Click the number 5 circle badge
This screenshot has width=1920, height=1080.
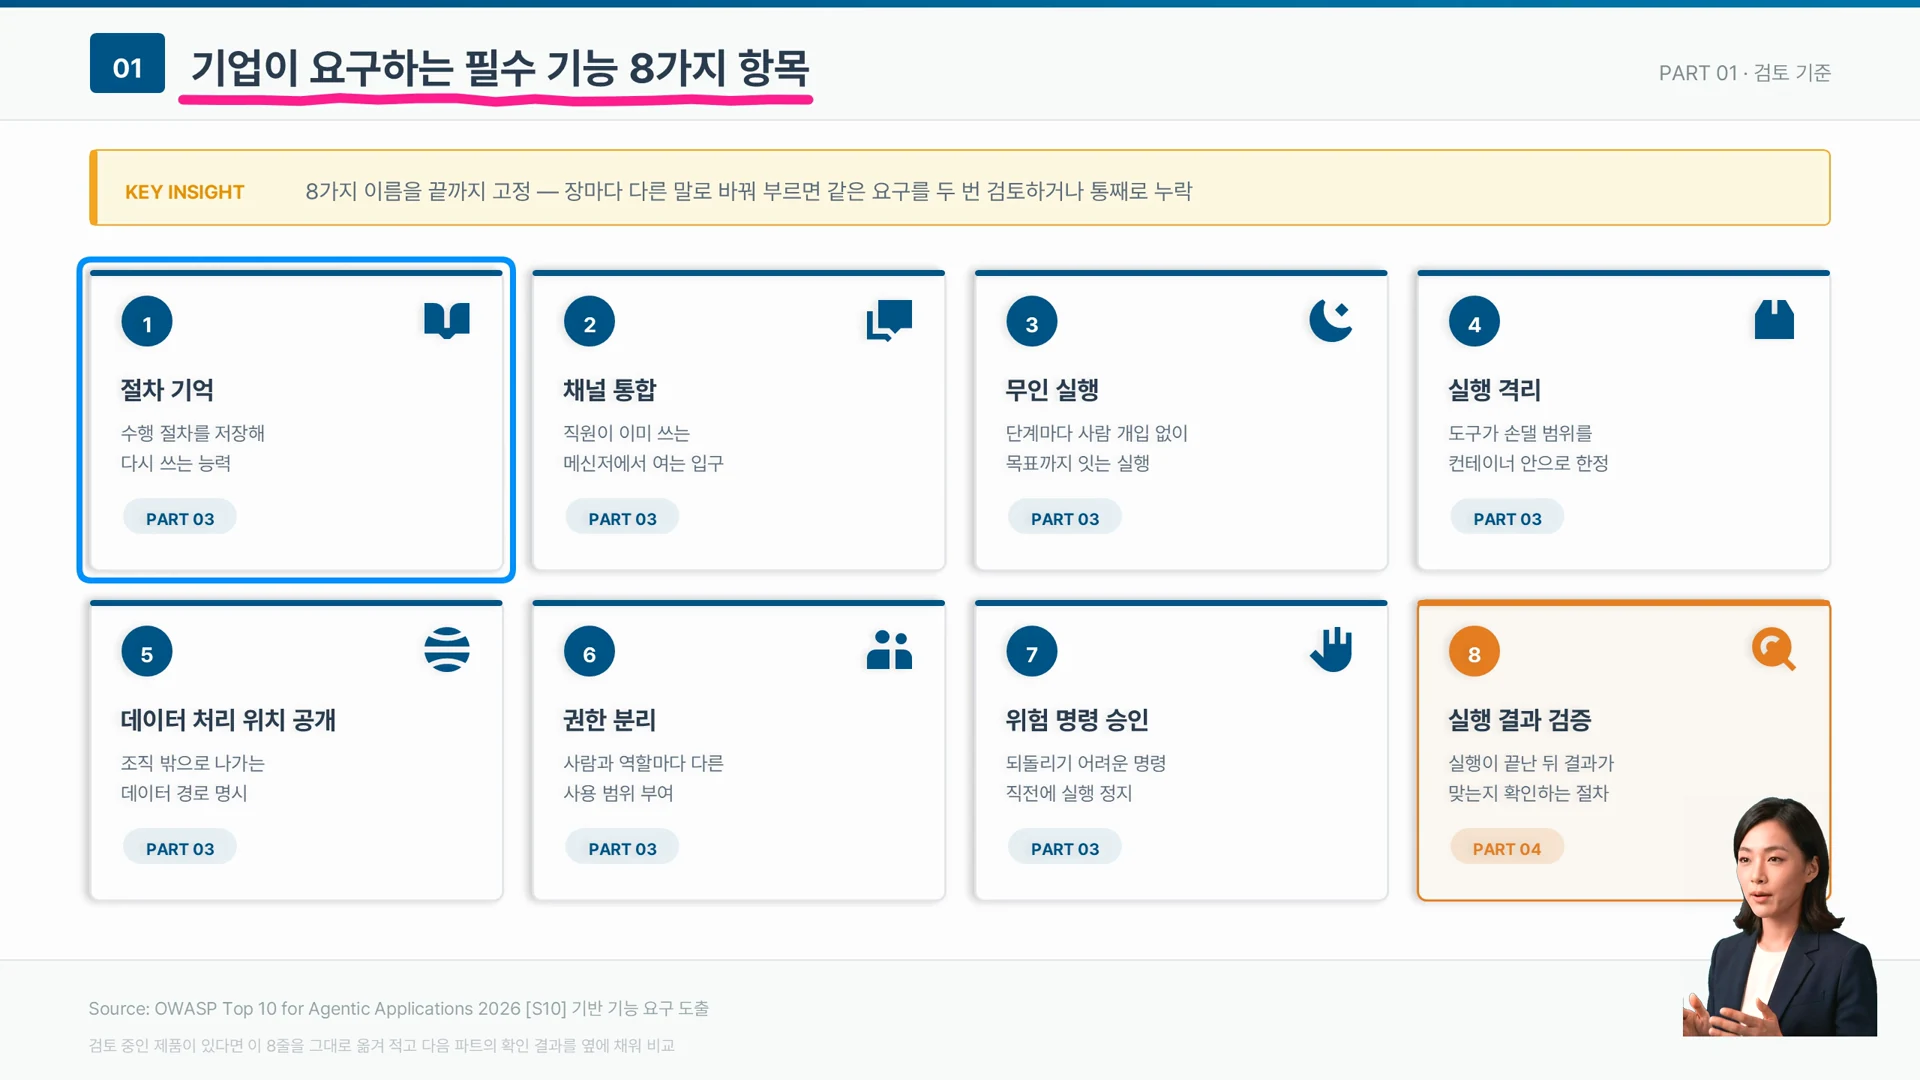tap(147, 652)
